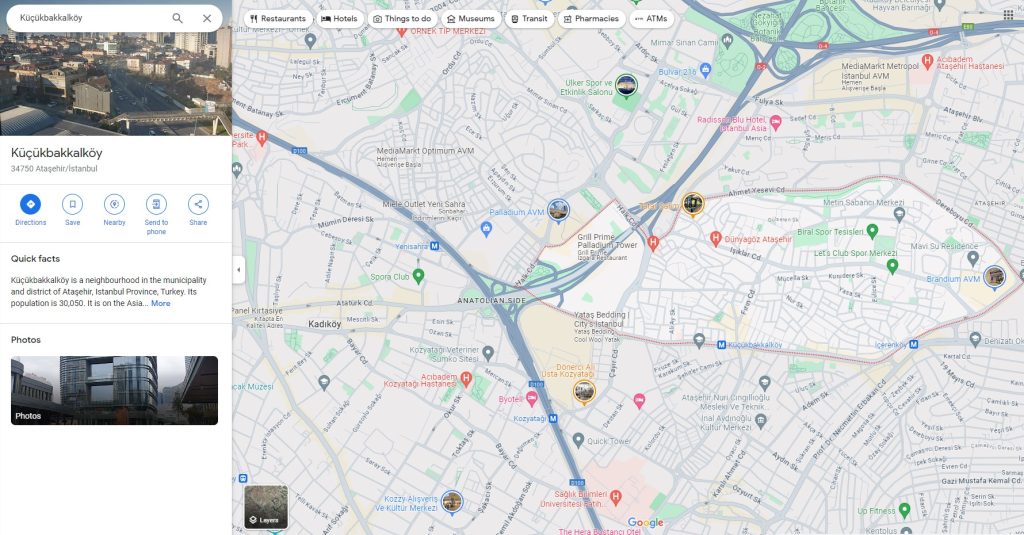Image resolution: width=1024 pixels, height=535 pixels.
Task: Click the Palladium AVM photo pin
Action: tap(558, 210)
